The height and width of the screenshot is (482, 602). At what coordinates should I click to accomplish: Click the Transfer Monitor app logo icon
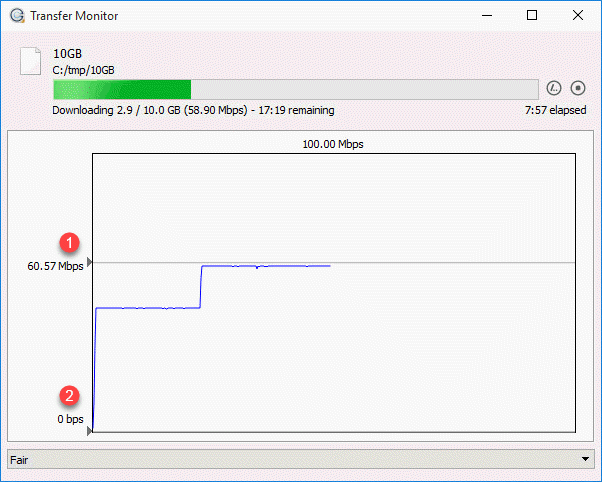pos(17,16)
